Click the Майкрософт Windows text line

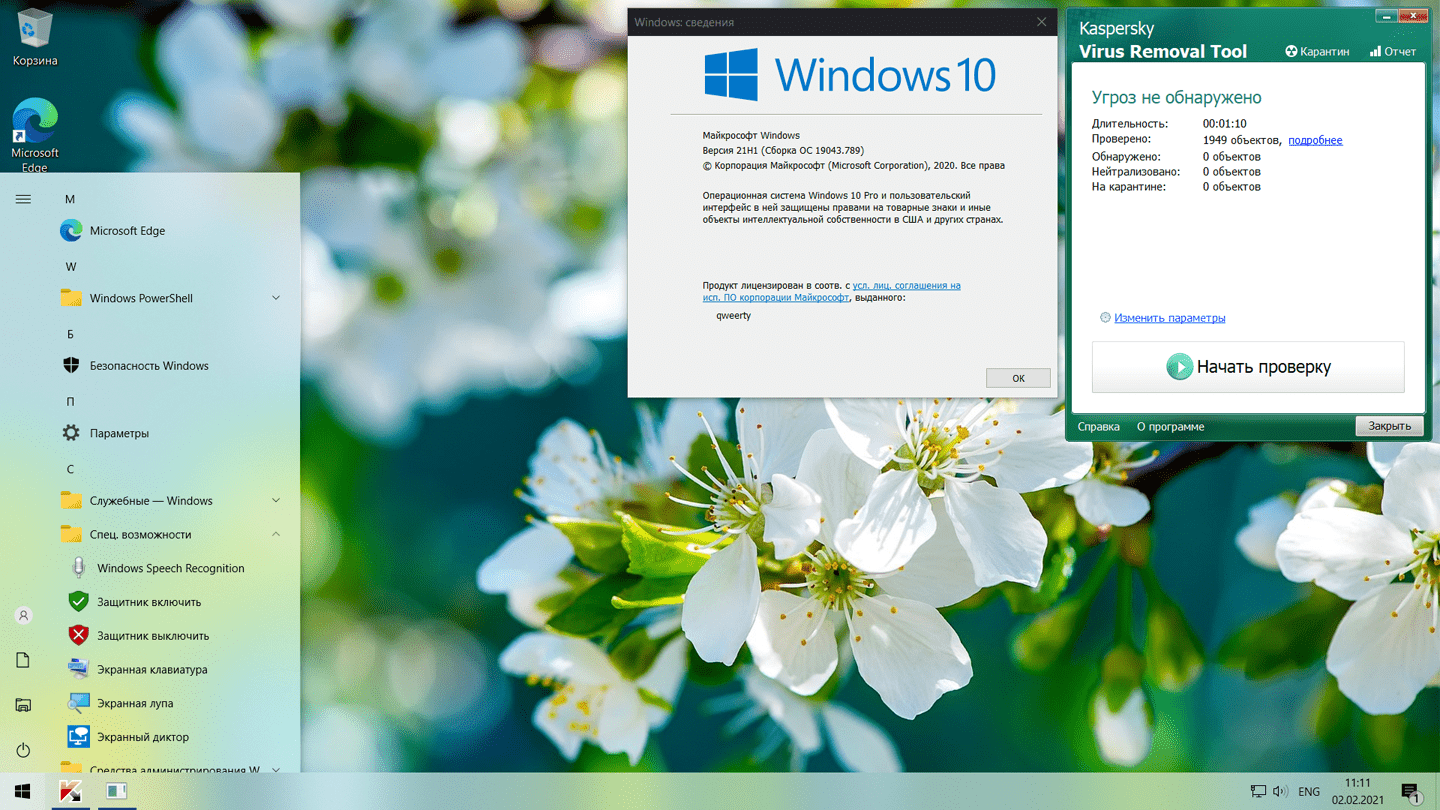pyautogui.click(x=751, y=136)
